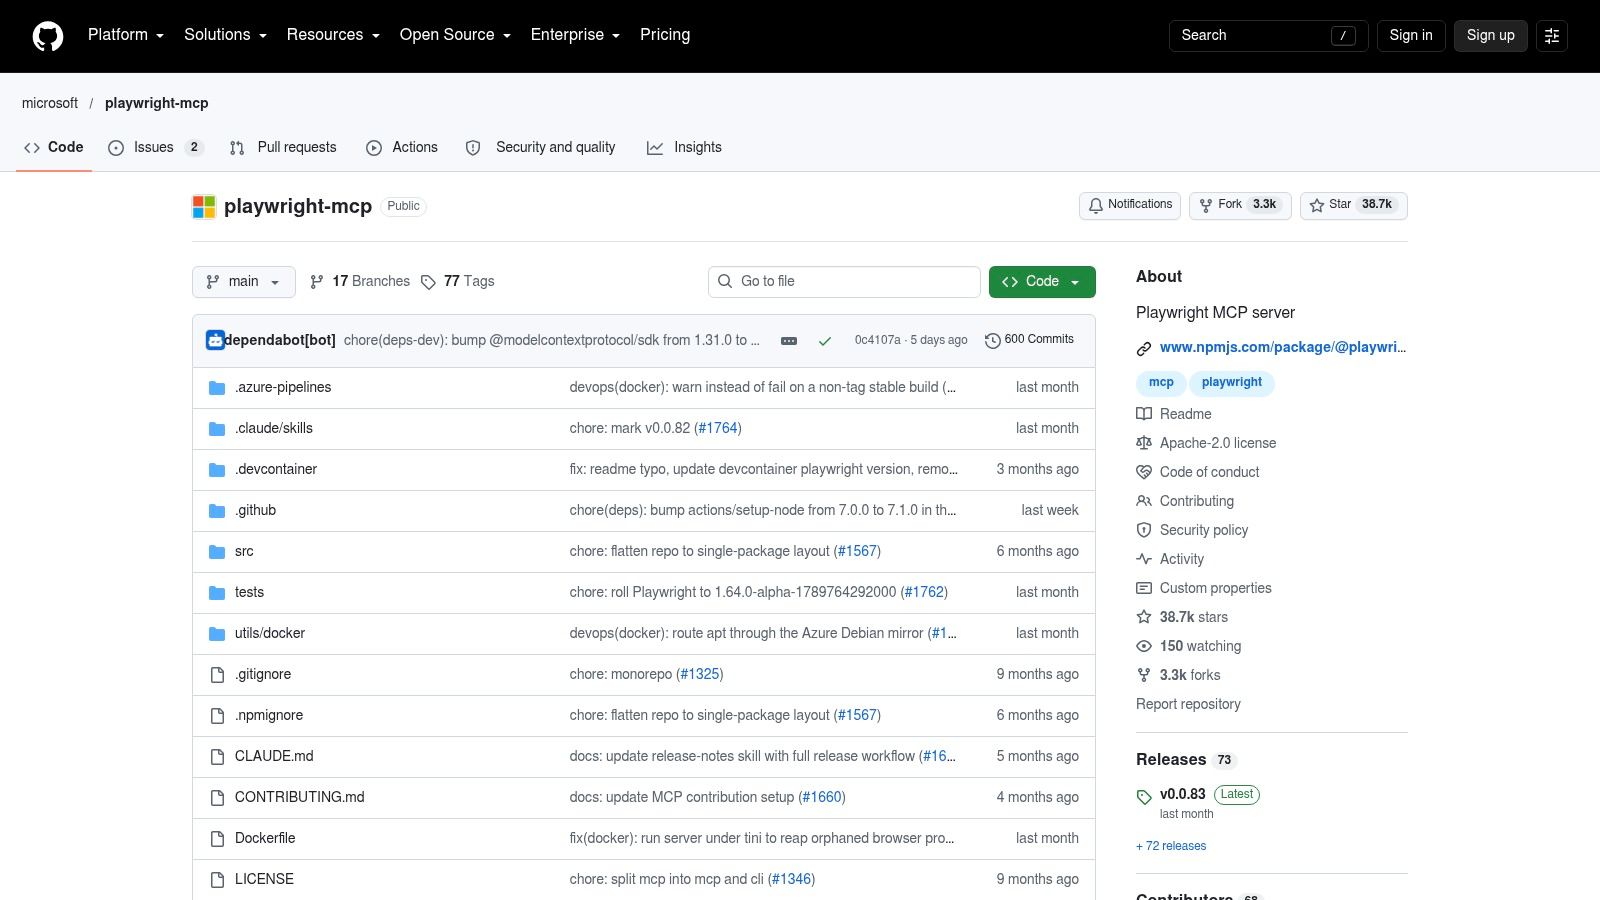Click the link icon beside npmjs URL
This screenshot has height=900, width=1600.
[1144, 348]
